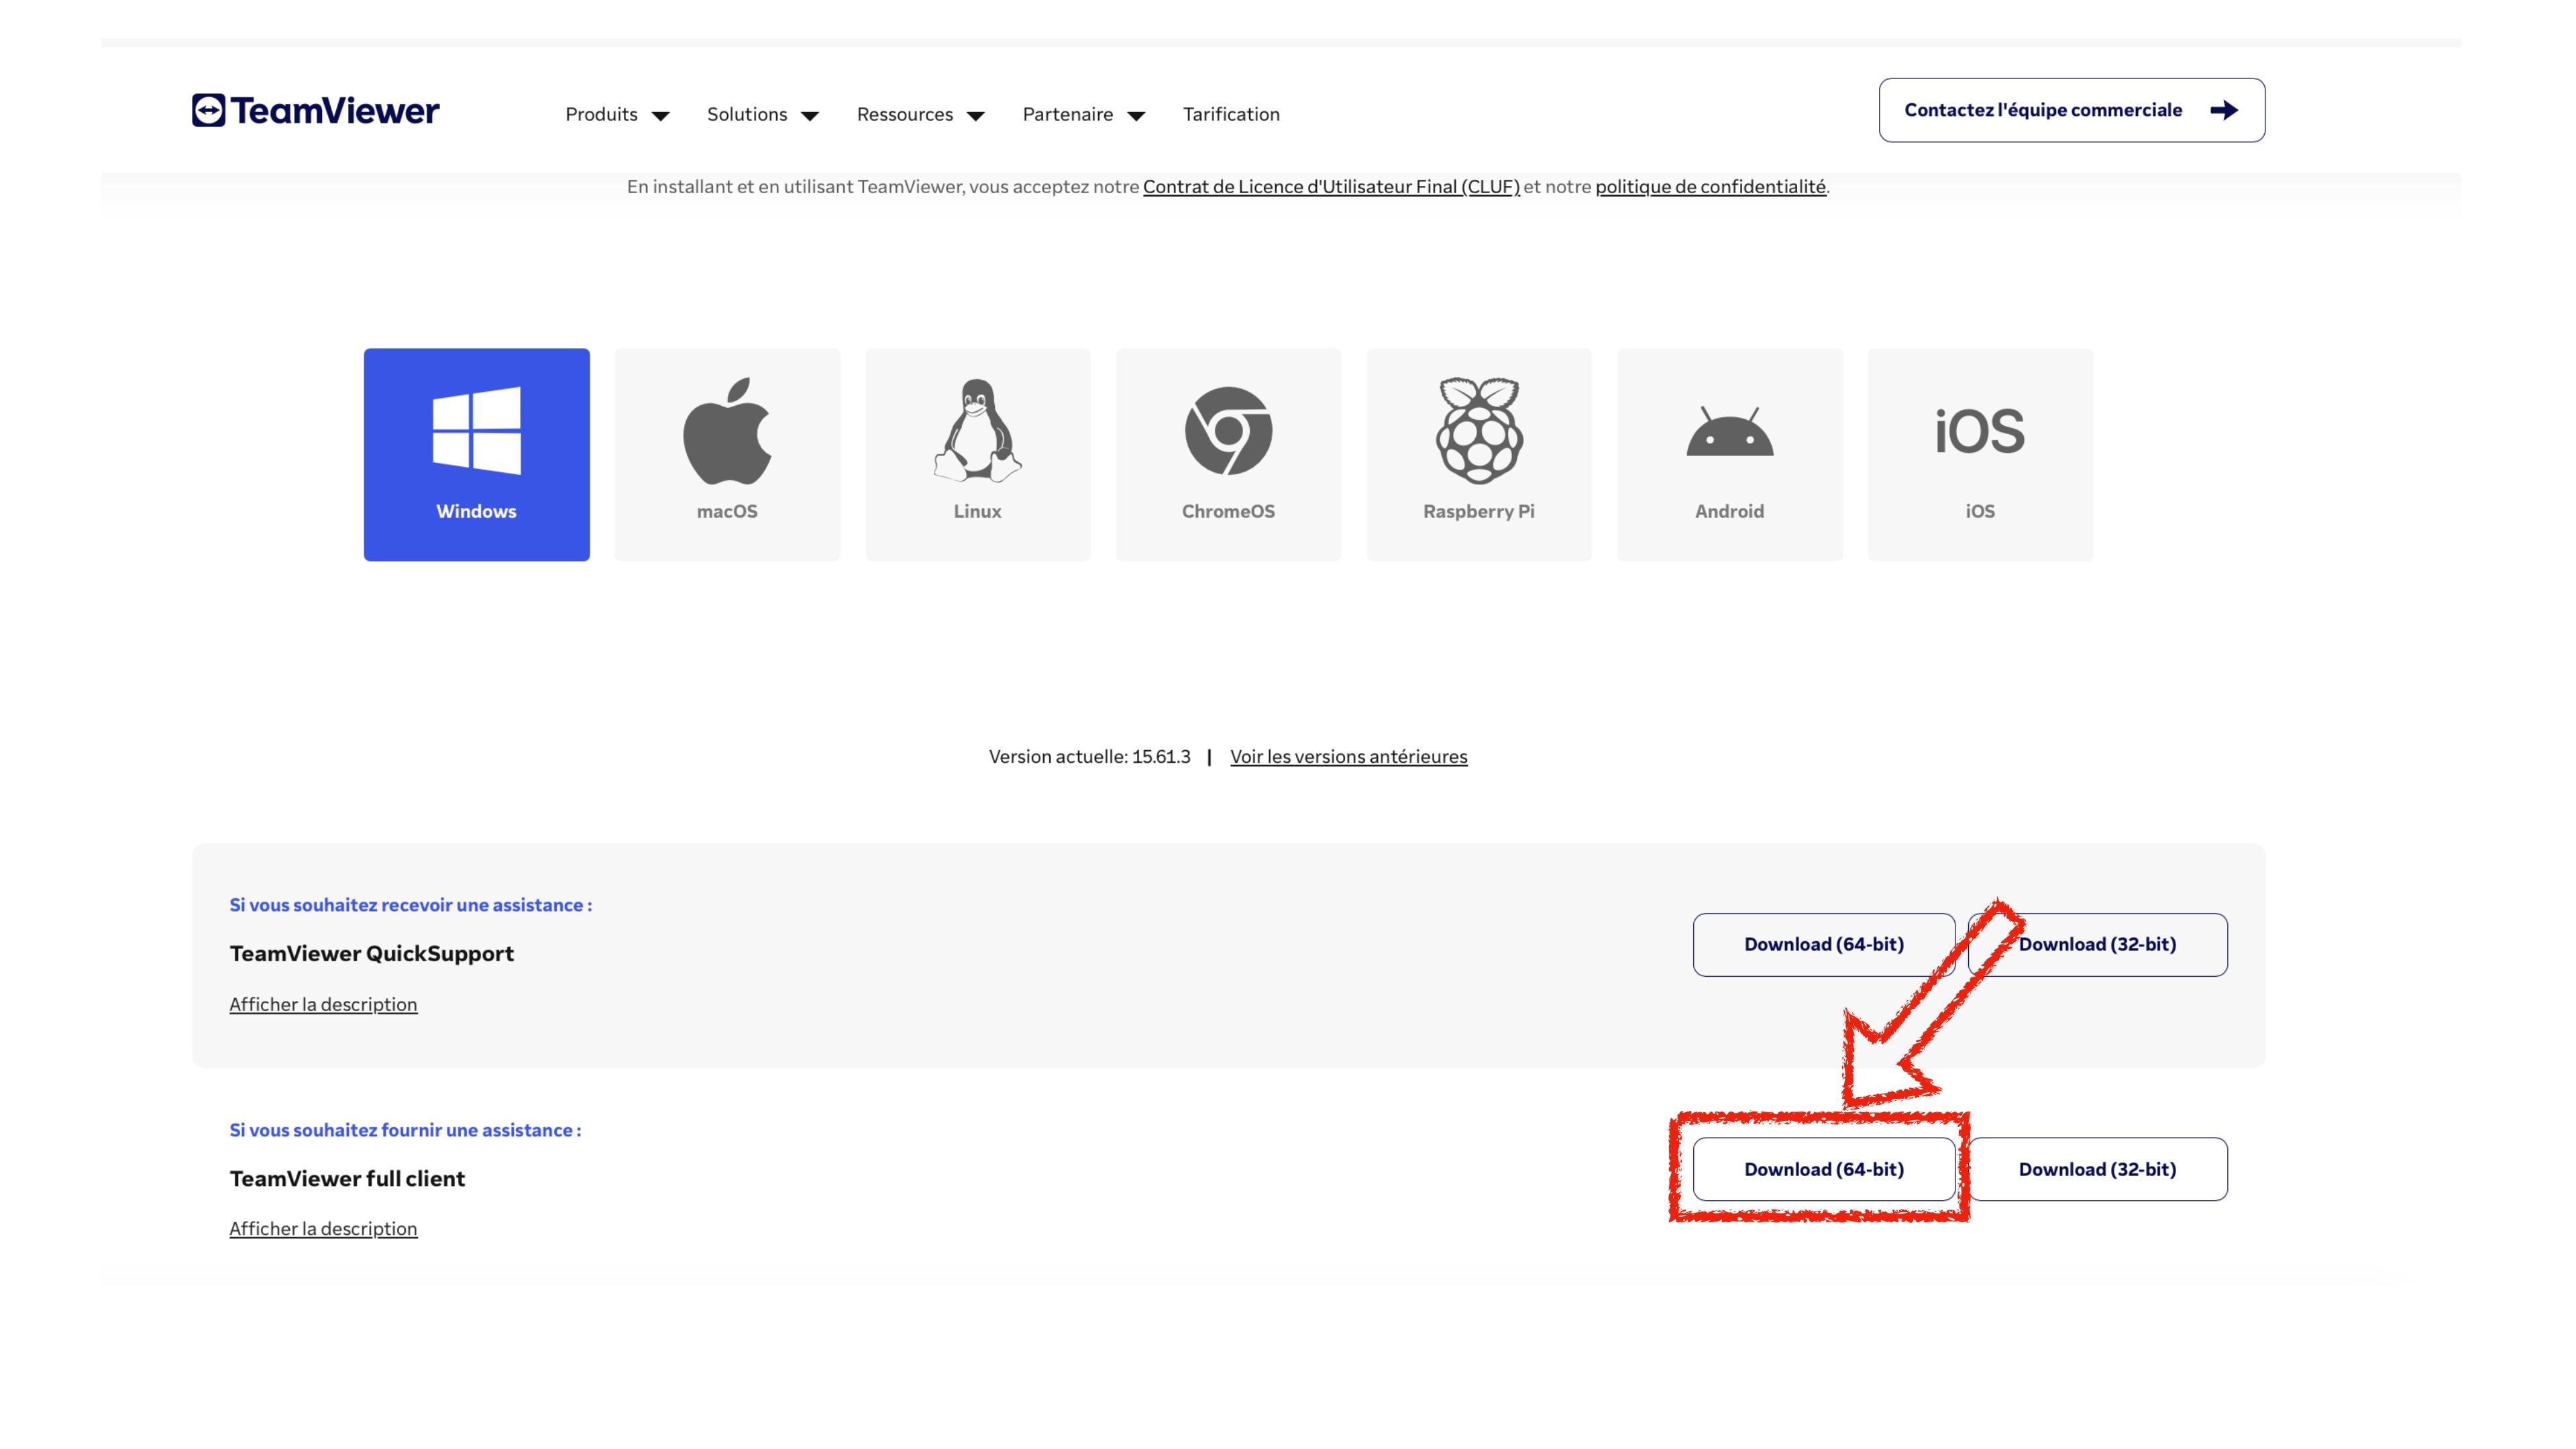
Task: Download full client 32-bit version
Action: [2097, 1169]
